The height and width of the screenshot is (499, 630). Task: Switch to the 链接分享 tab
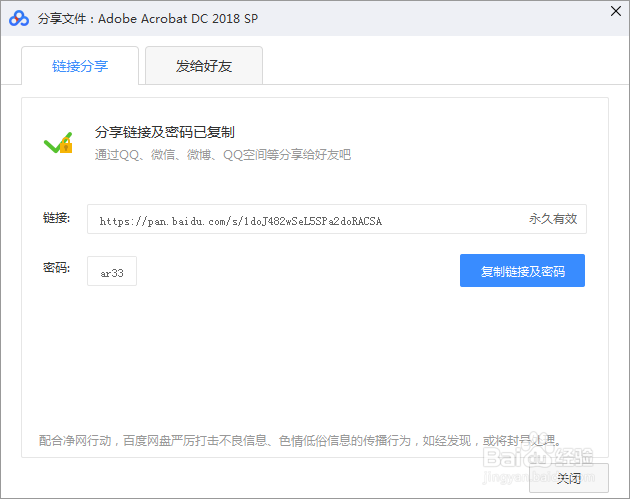tap(80, 66)
